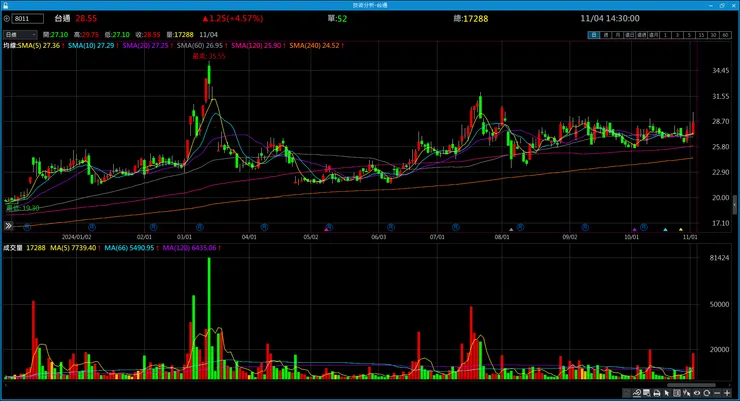The width and height of the screenshot is (740, 401).
Task: Select the 5-minute interval button
Action: 690,35
